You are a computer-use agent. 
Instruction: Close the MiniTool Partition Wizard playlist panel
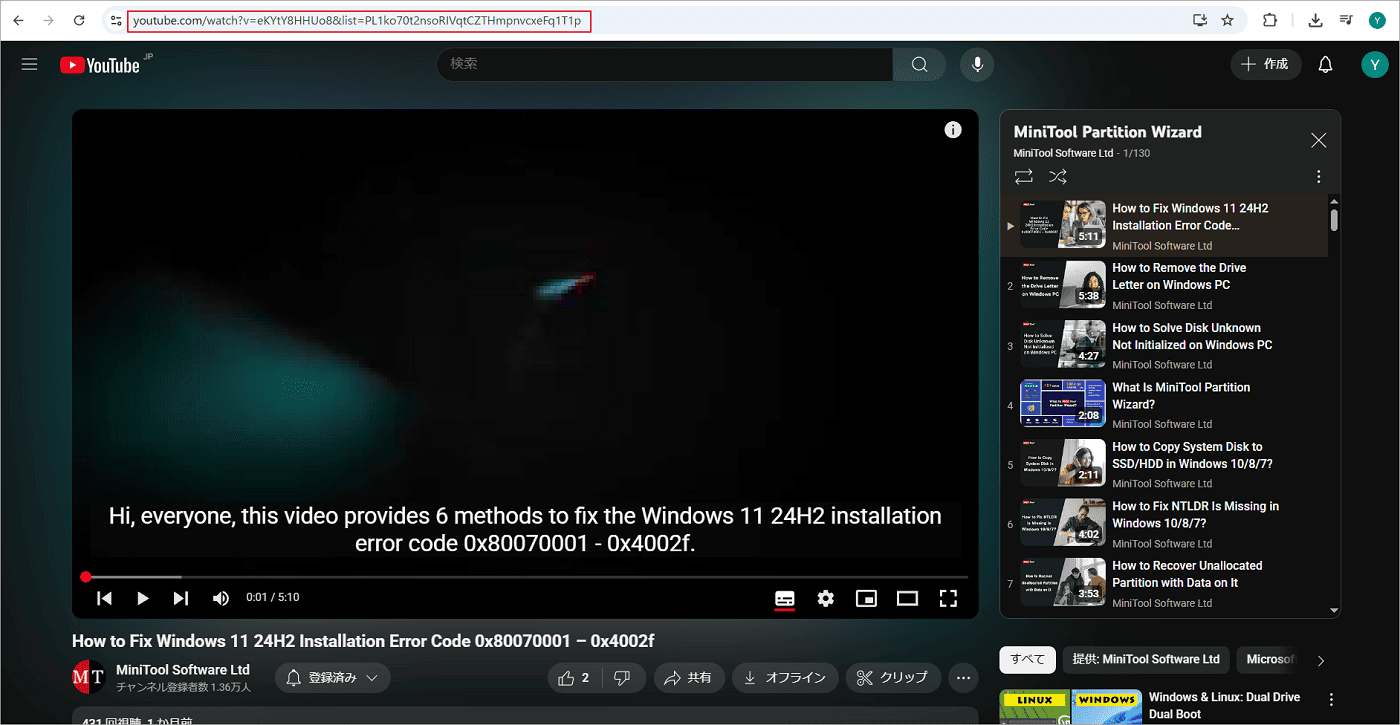1318,141
